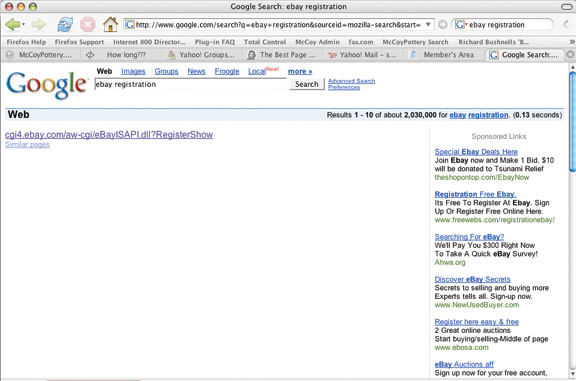Open the Similar pages link

(27, 145)
